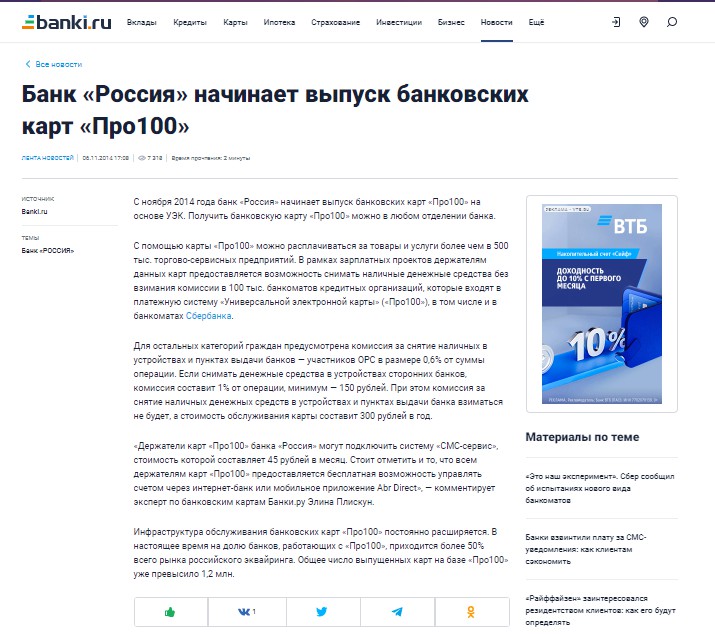This screenshot has height=634, width=715.
Task: Click the Материалы по теме heading
Action: click(x=582, y=437)
